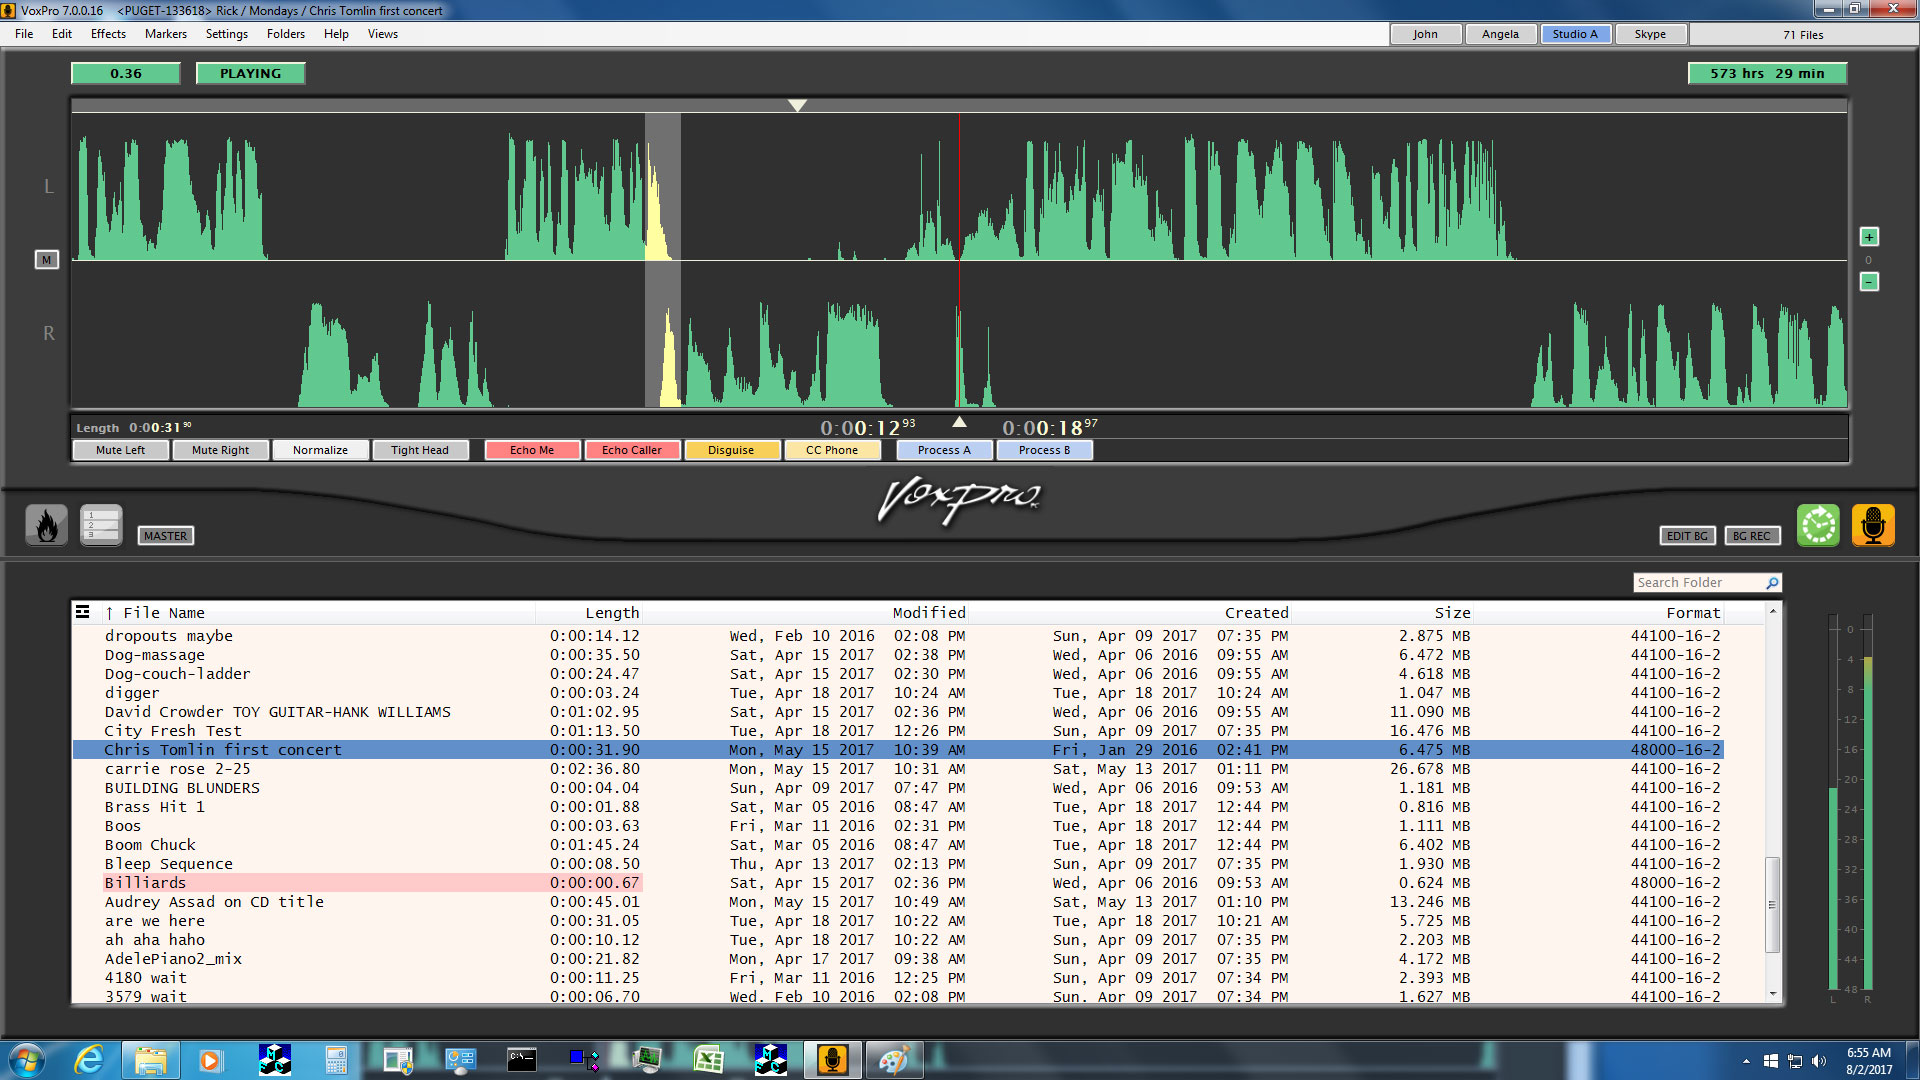Select the Studio A tab

(x=1575, y=34)
